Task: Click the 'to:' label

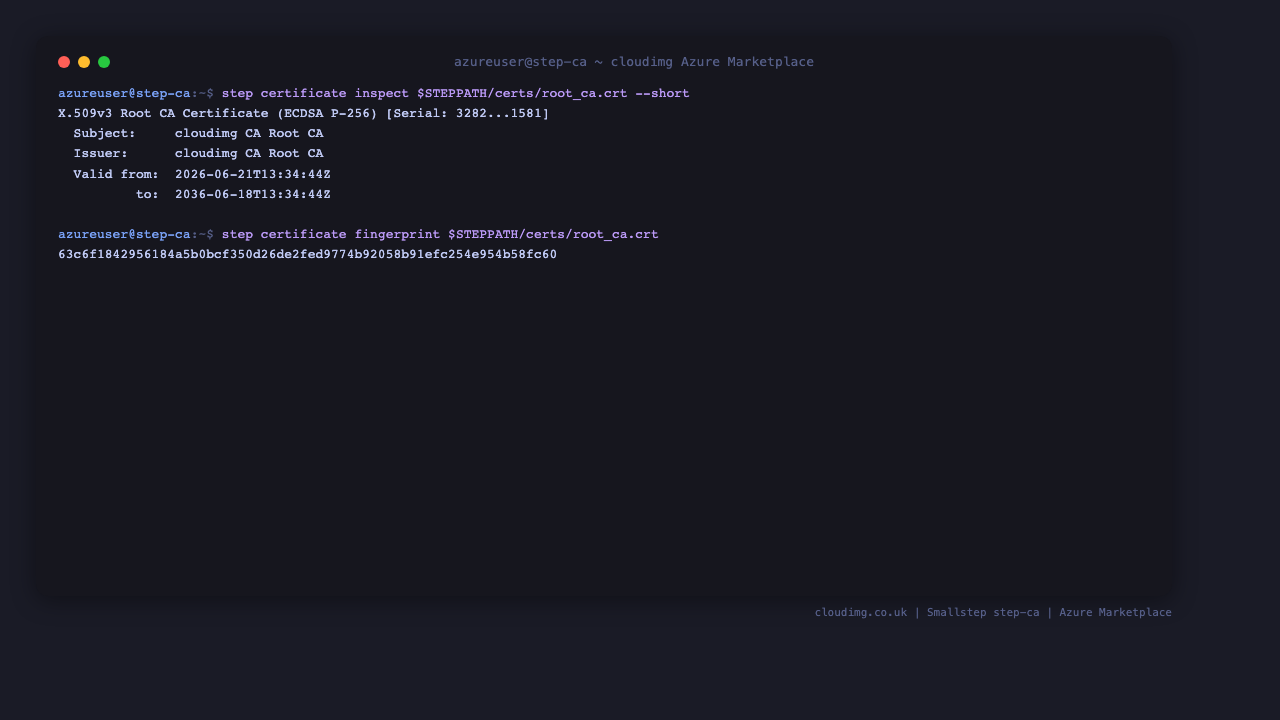Action: pyautogui.click(x=147, y=195)
